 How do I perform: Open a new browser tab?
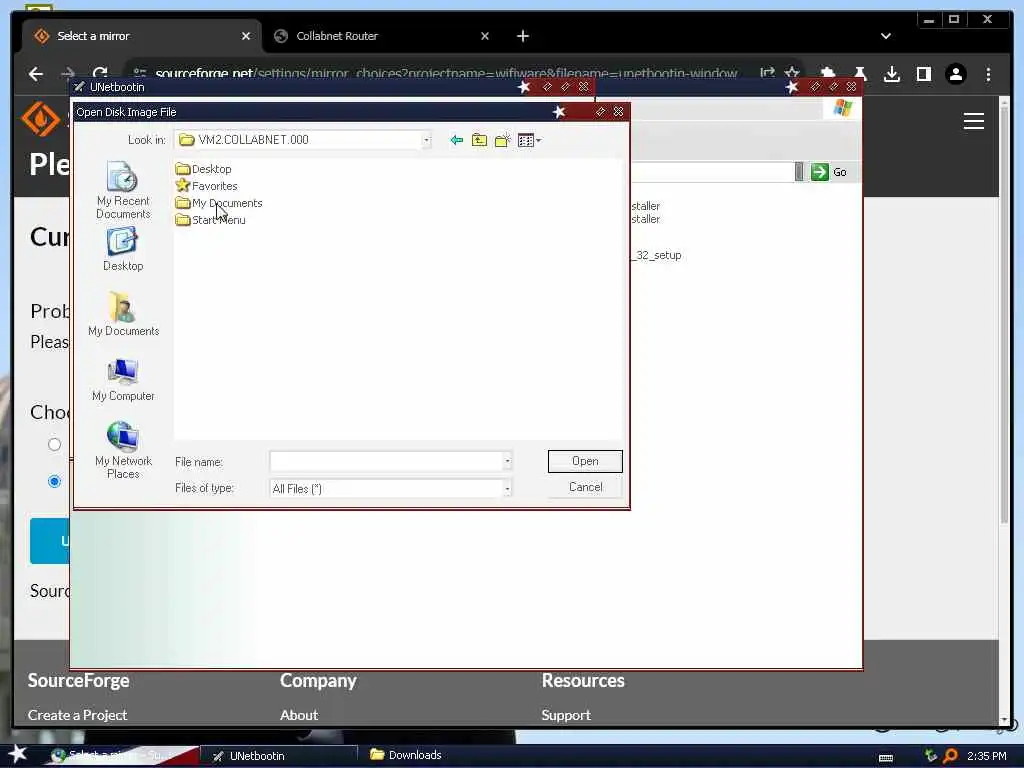pos(523,36)
